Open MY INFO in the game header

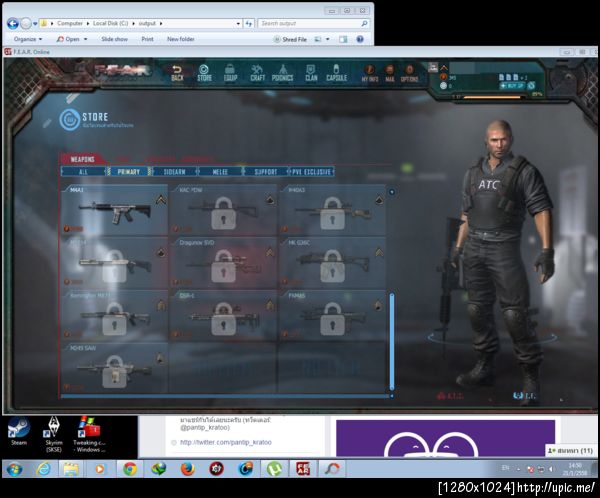pyautogui.click(x=370, y=73)
